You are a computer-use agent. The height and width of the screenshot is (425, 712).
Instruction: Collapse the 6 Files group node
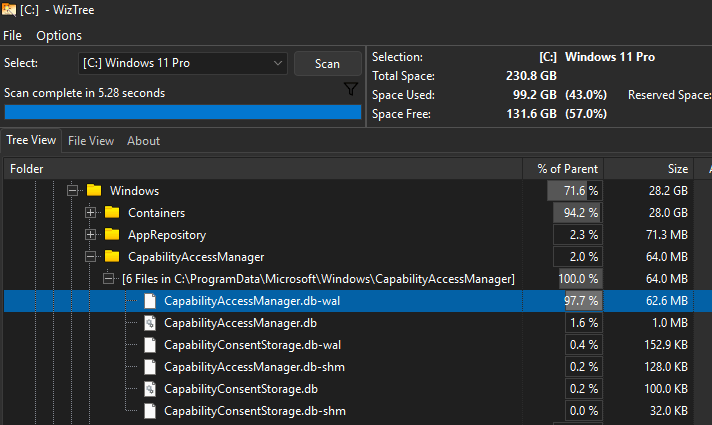point(109,278)
